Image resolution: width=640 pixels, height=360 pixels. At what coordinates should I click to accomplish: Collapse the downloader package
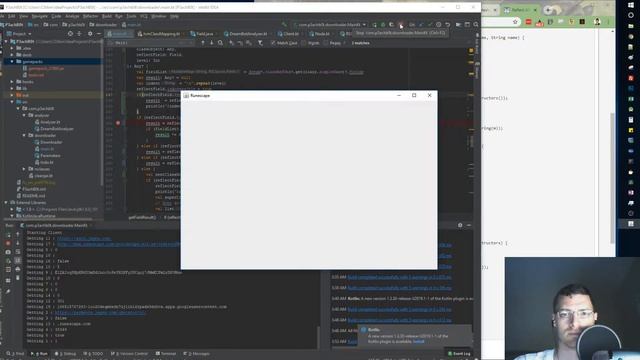(x=24, y=136)
